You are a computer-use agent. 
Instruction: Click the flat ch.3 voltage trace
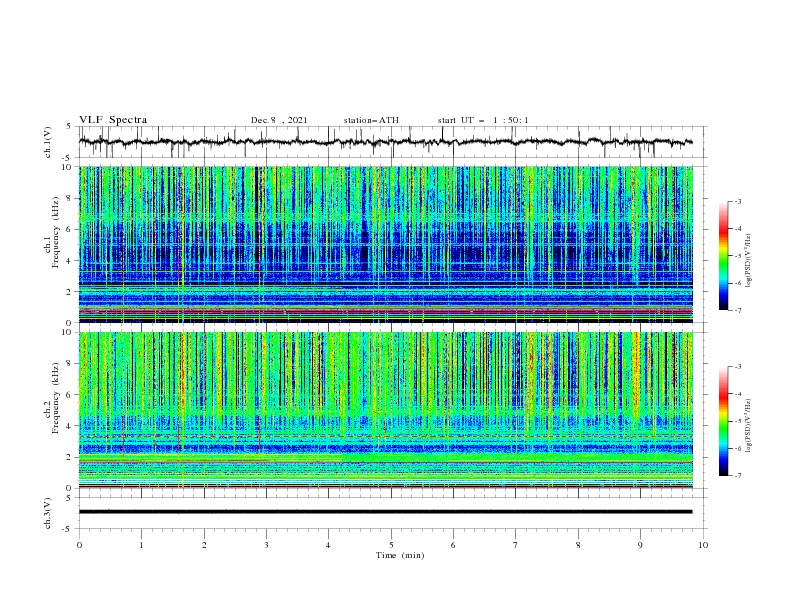[x=385, y=512]
